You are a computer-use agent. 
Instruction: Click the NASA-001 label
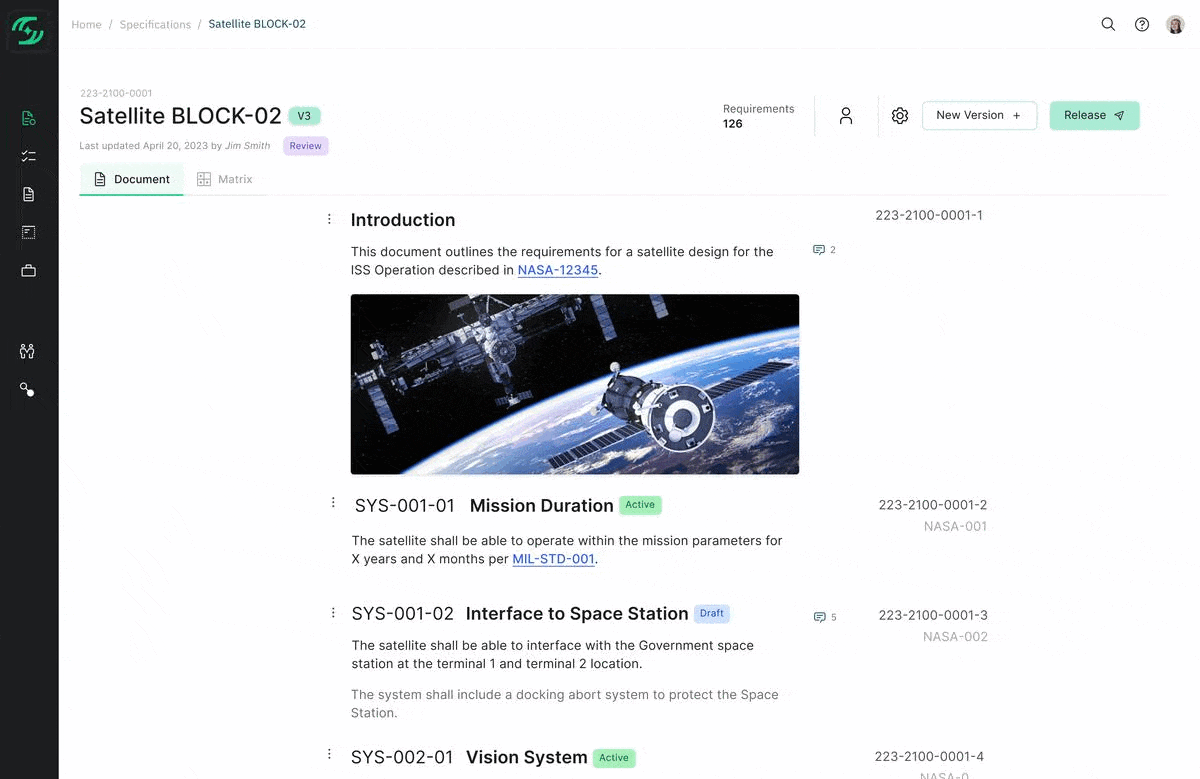(x=955, y=526)
